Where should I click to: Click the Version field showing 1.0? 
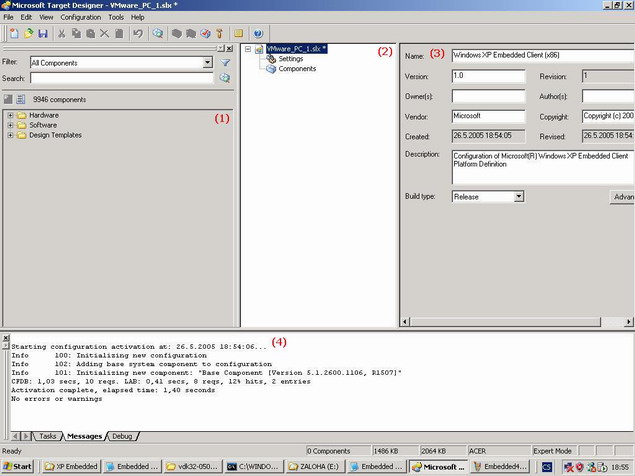(x=488, y=76)
